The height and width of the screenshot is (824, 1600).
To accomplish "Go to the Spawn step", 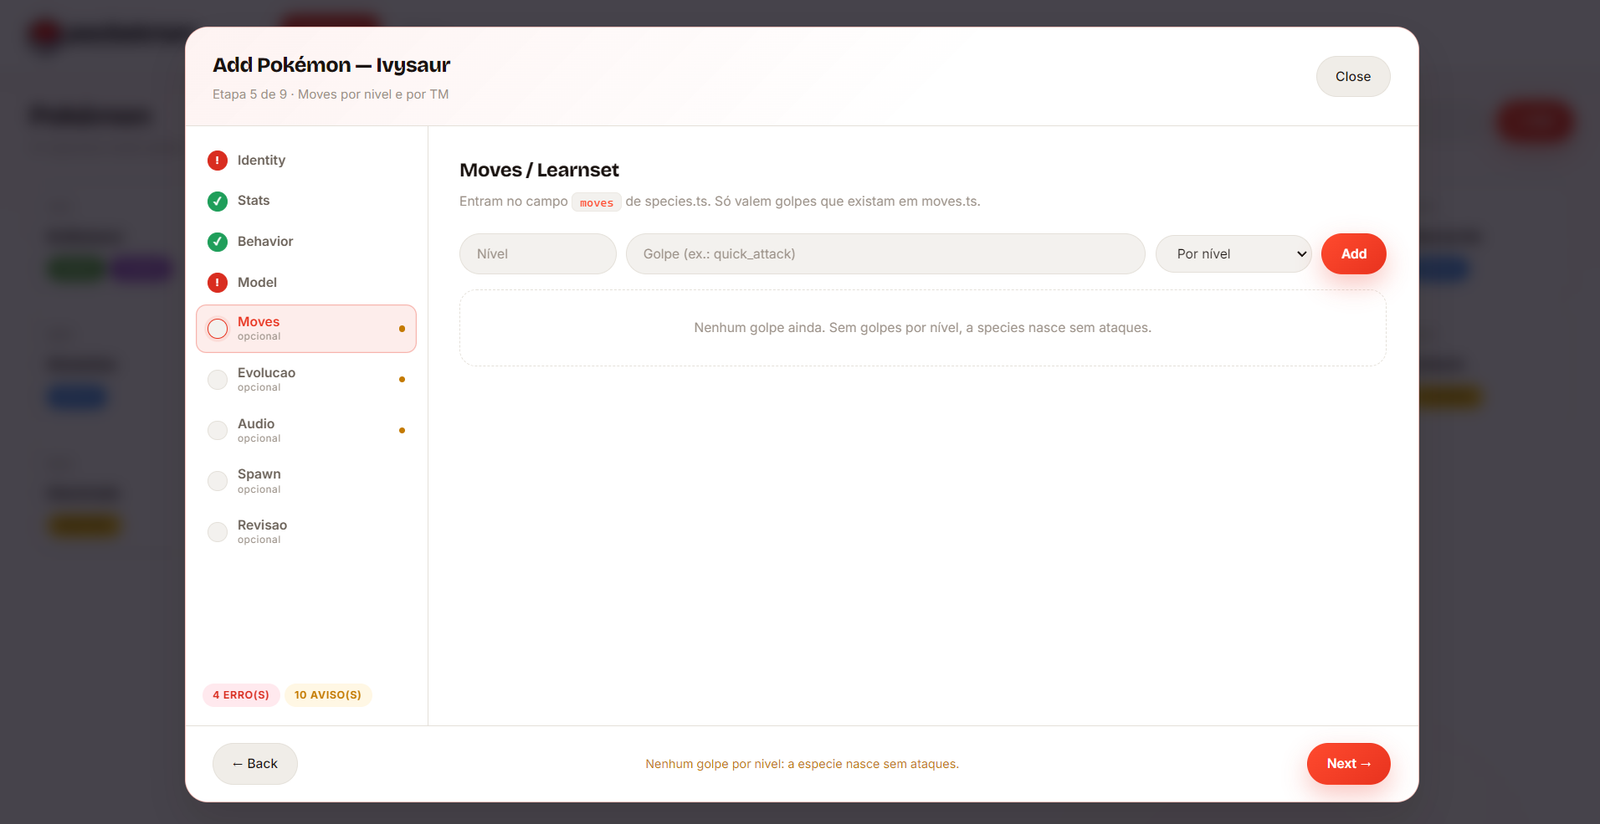I will click(306, 481).
